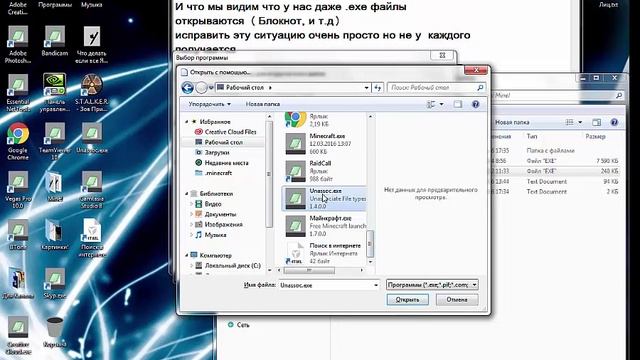Expand the Видео library node
640x360 pixels.
(x=191, y=204)
